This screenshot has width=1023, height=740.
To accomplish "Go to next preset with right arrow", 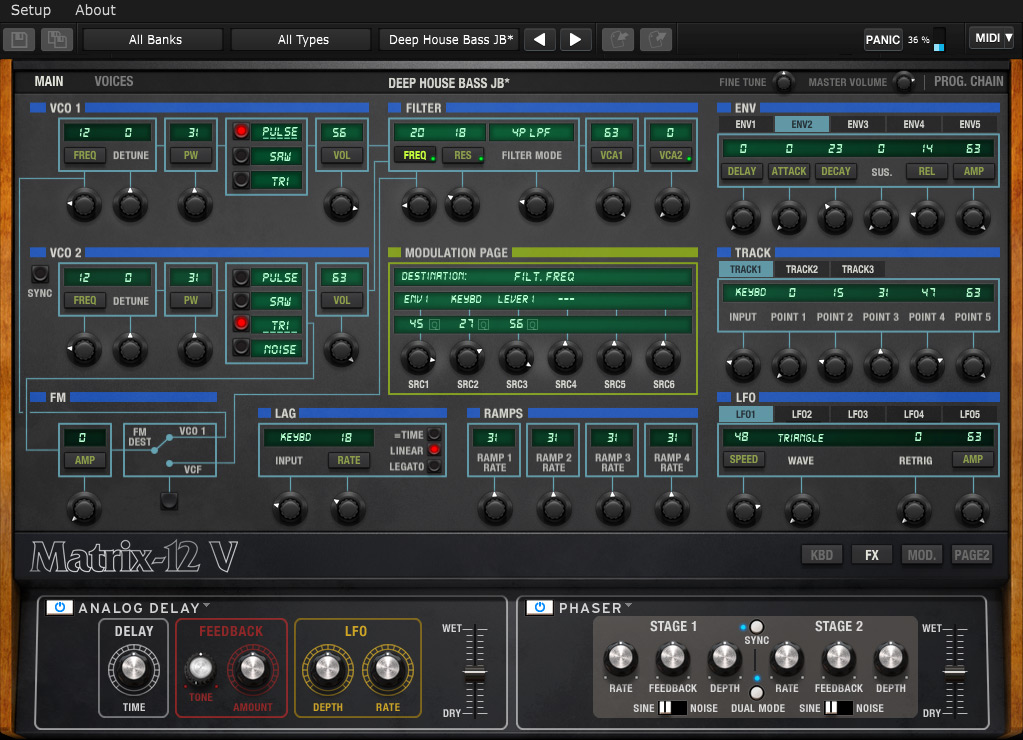I will [x=575, y=40].
